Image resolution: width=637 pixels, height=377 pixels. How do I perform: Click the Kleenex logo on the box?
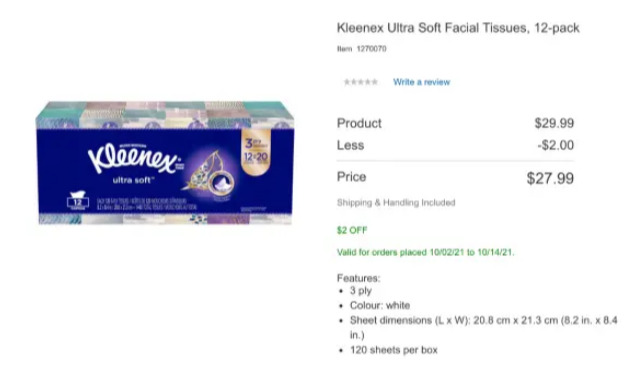click(135, 158)
